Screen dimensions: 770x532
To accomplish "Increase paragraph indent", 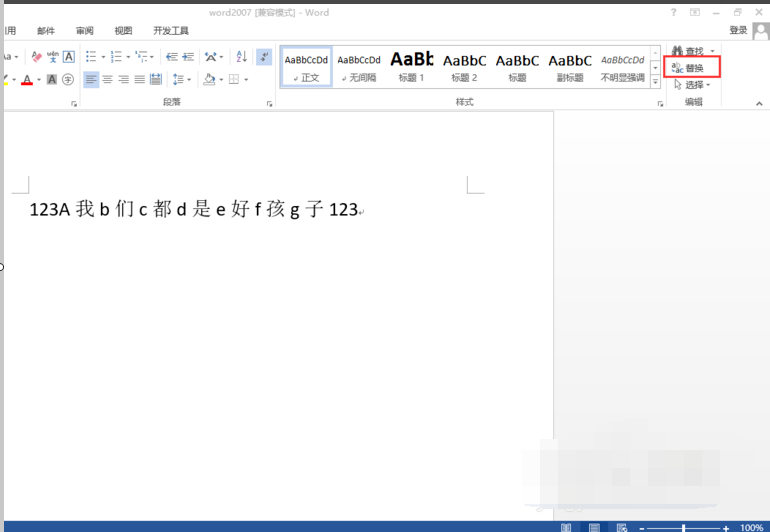I will coord(188,57).
